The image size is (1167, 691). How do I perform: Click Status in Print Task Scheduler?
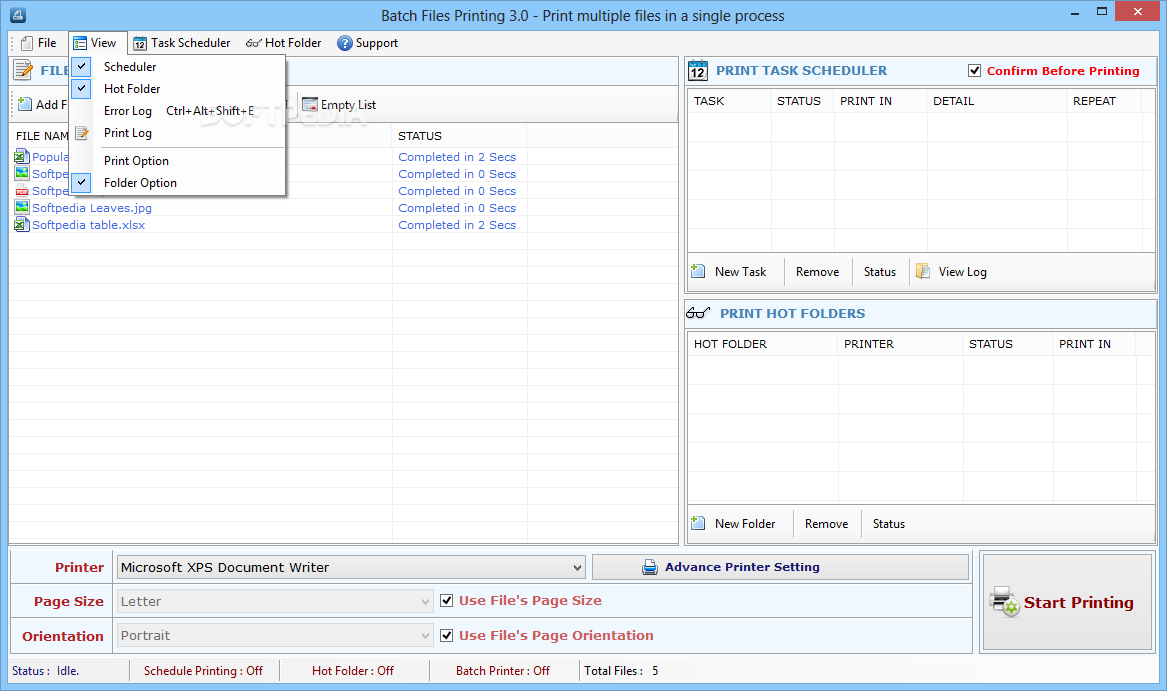[880, 272]
